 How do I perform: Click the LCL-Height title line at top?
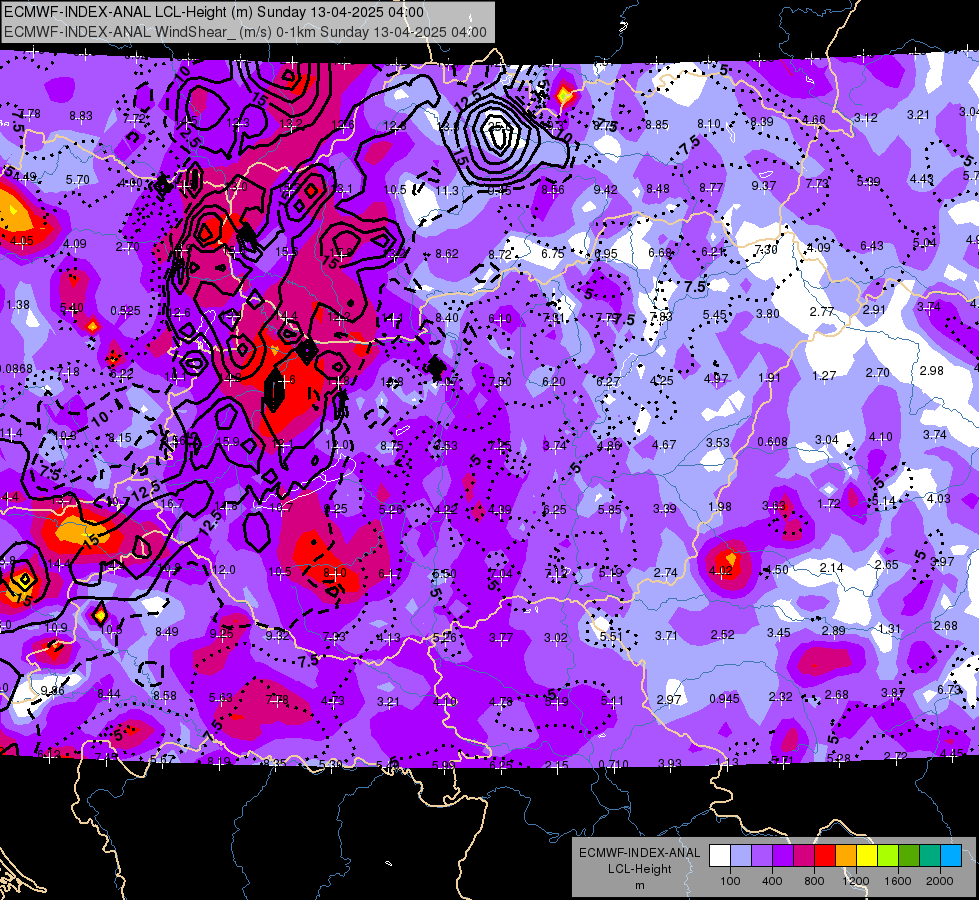[214, 12]
